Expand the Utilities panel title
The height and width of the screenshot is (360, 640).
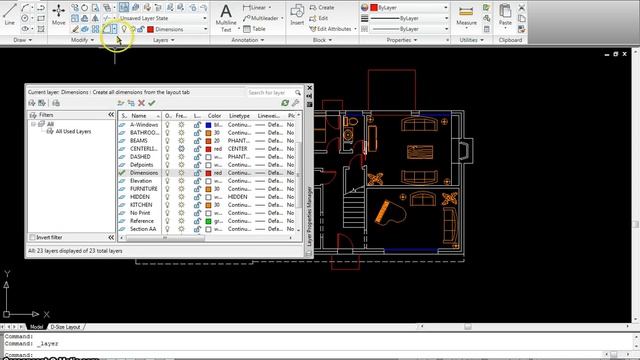471,40
